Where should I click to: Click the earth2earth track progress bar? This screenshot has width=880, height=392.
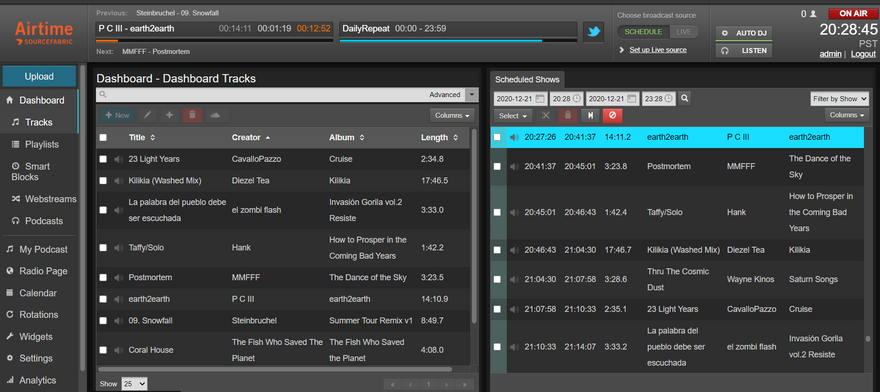pyautogui.click(x=214, y=40)
